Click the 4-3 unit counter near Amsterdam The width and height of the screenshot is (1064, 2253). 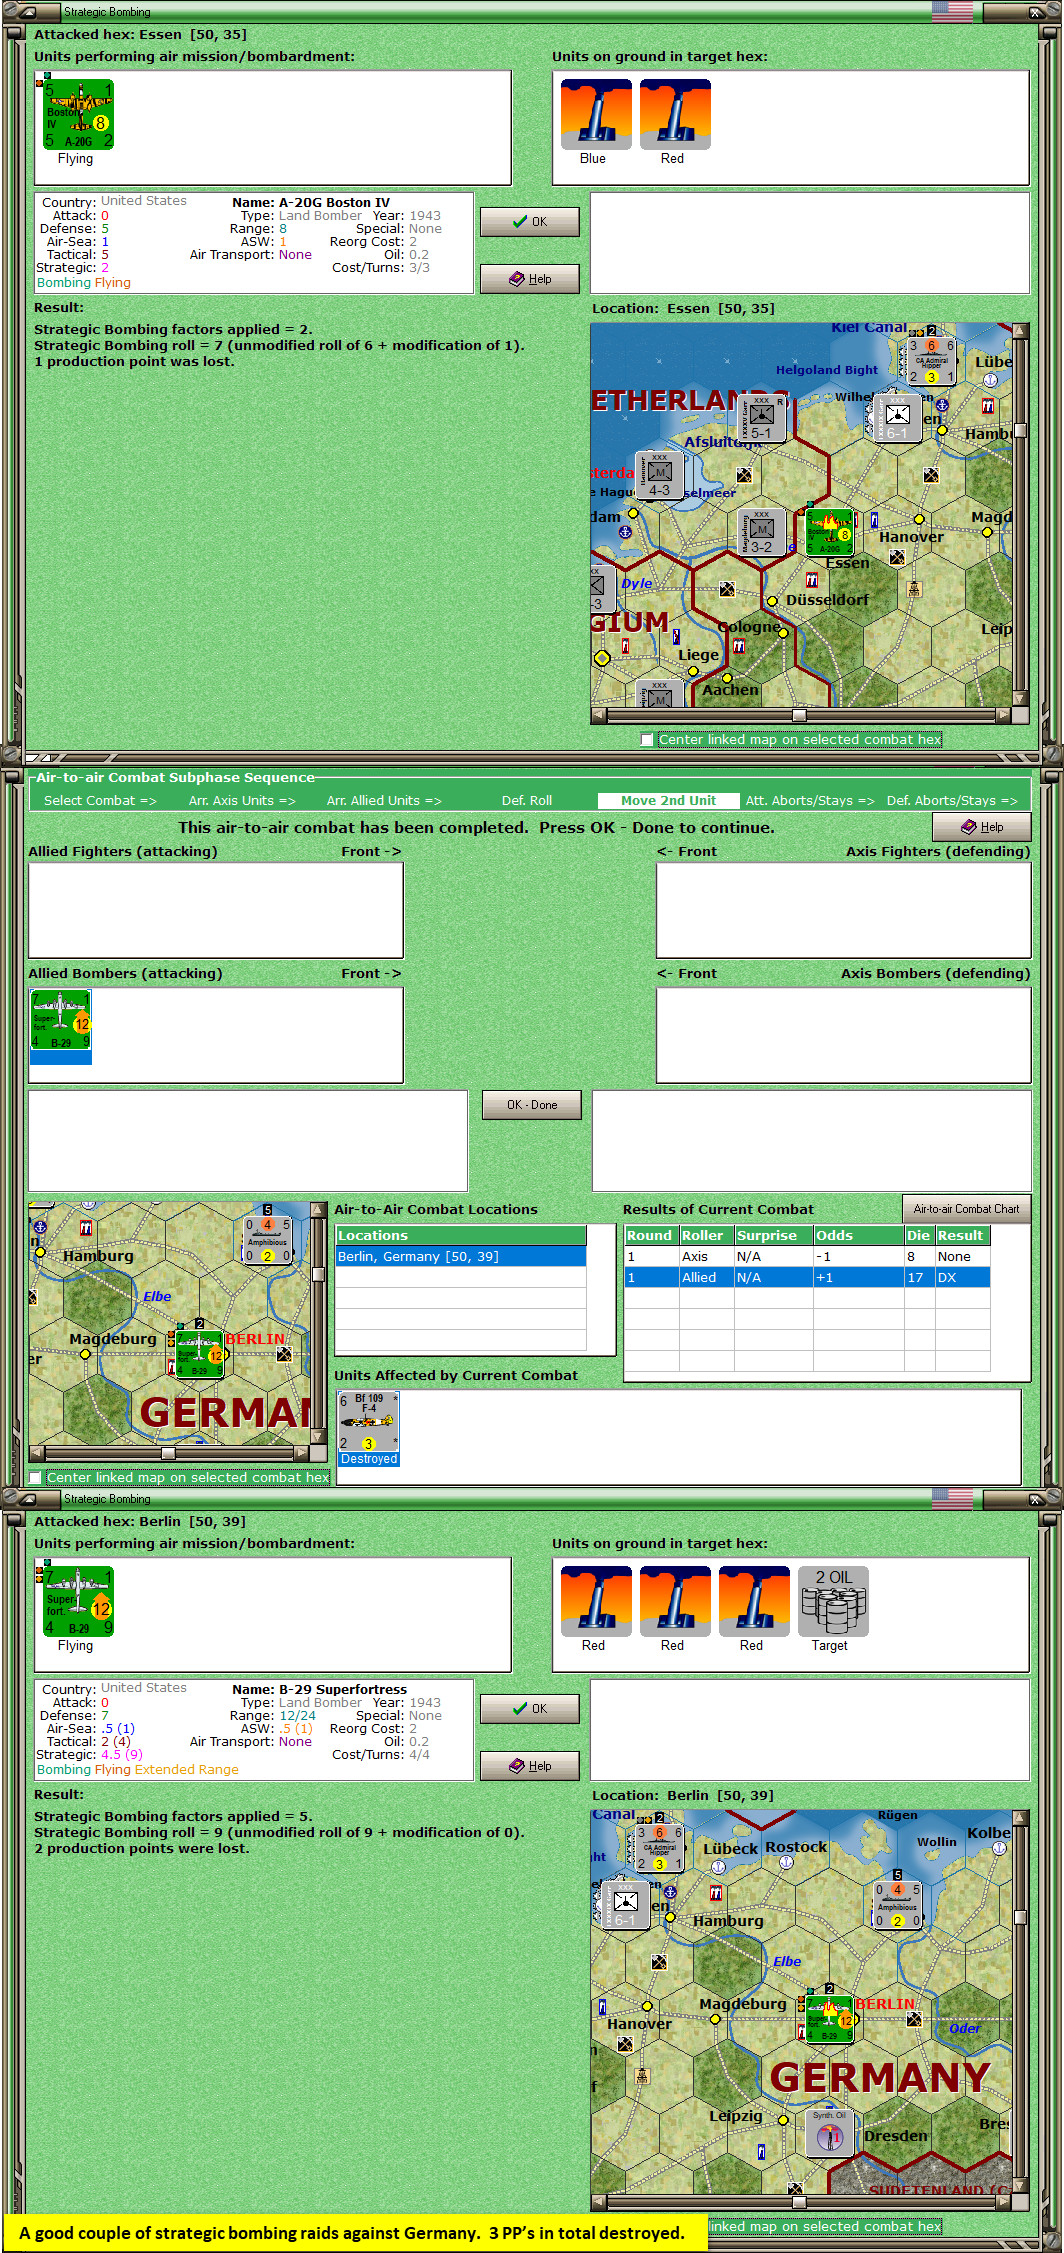click(x=660, y=474)
